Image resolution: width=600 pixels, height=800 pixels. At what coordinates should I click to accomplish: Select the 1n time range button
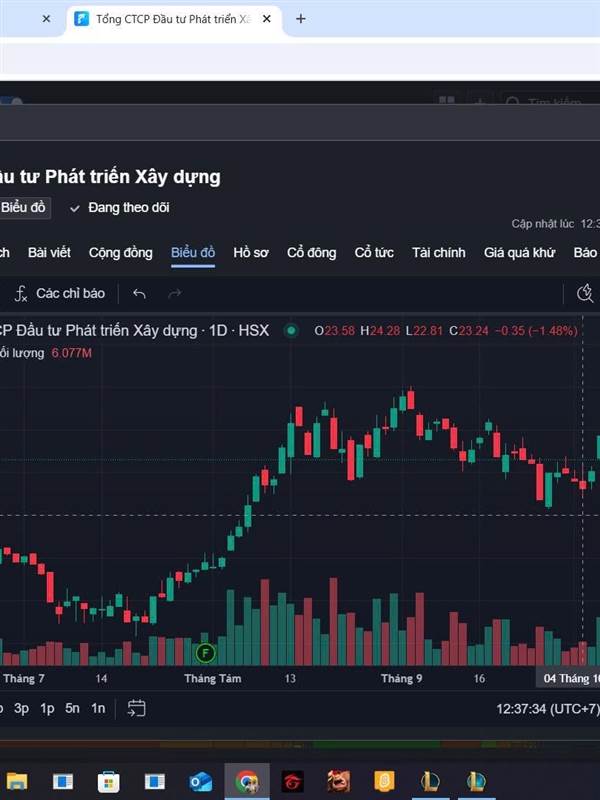(x=98, y=708)
